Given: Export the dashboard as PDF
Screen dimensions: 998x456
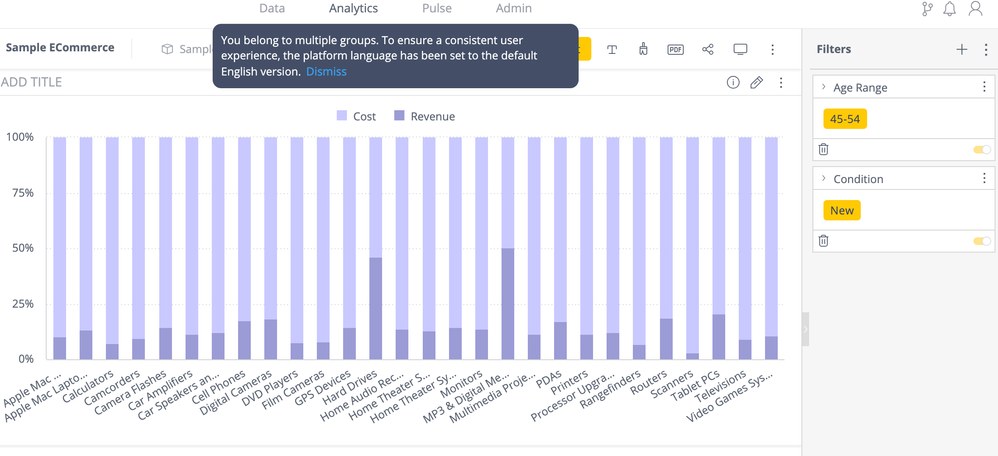Looking at the screenshot, I should tap(675, 49).
